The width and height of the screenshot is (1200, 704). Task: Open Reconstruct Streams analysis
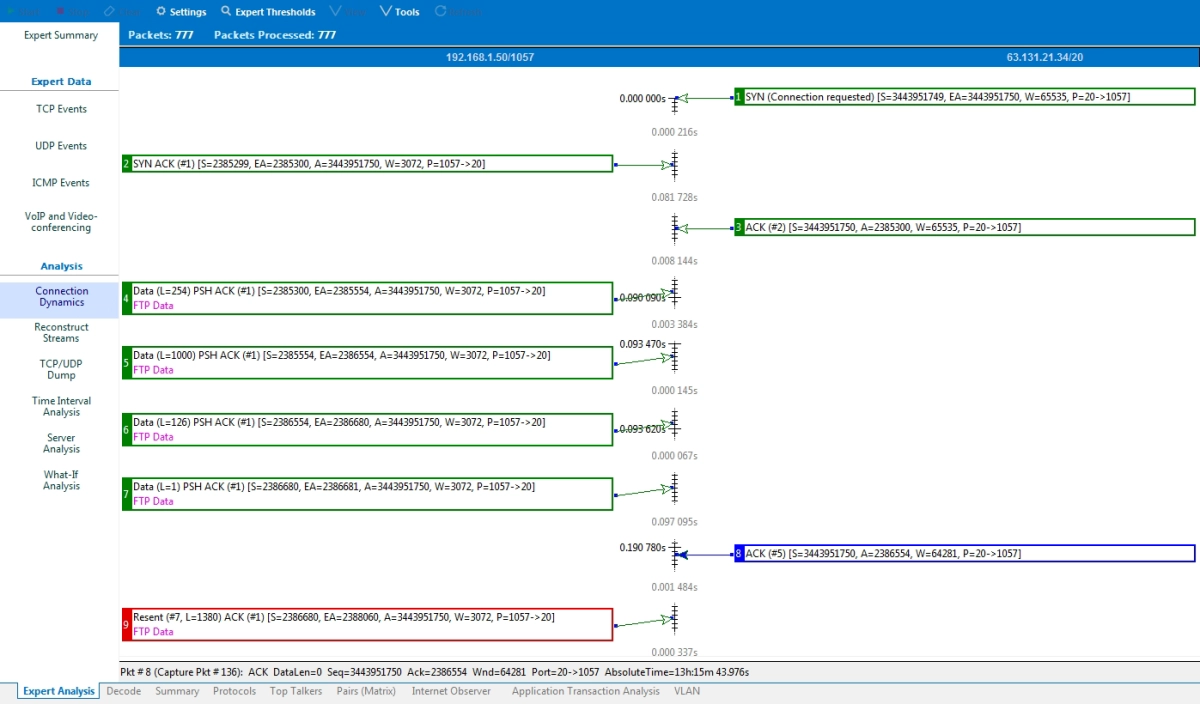61,332
